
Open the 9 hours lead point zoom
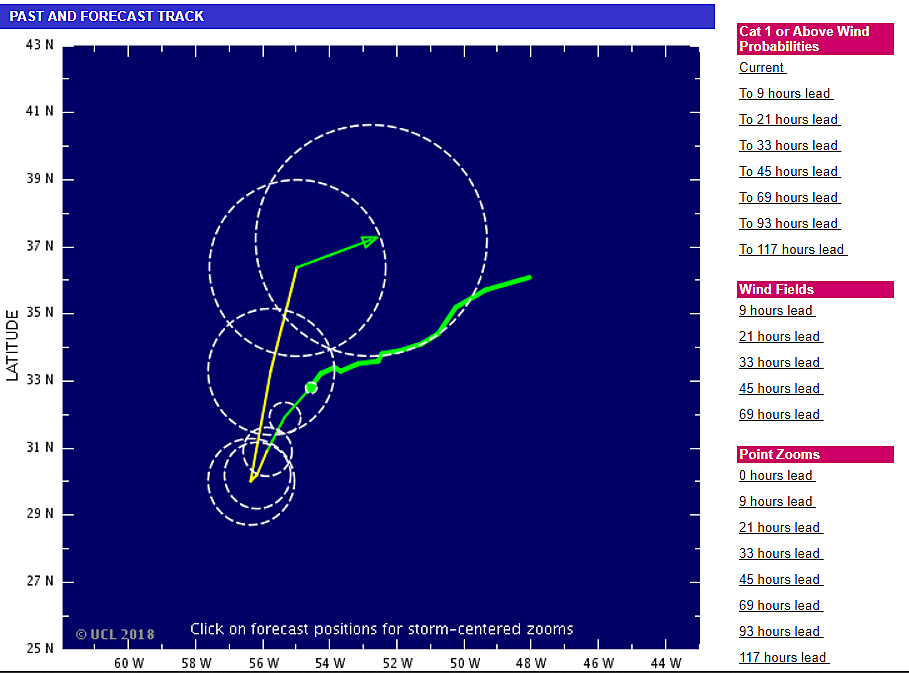(x=776, y=502)
